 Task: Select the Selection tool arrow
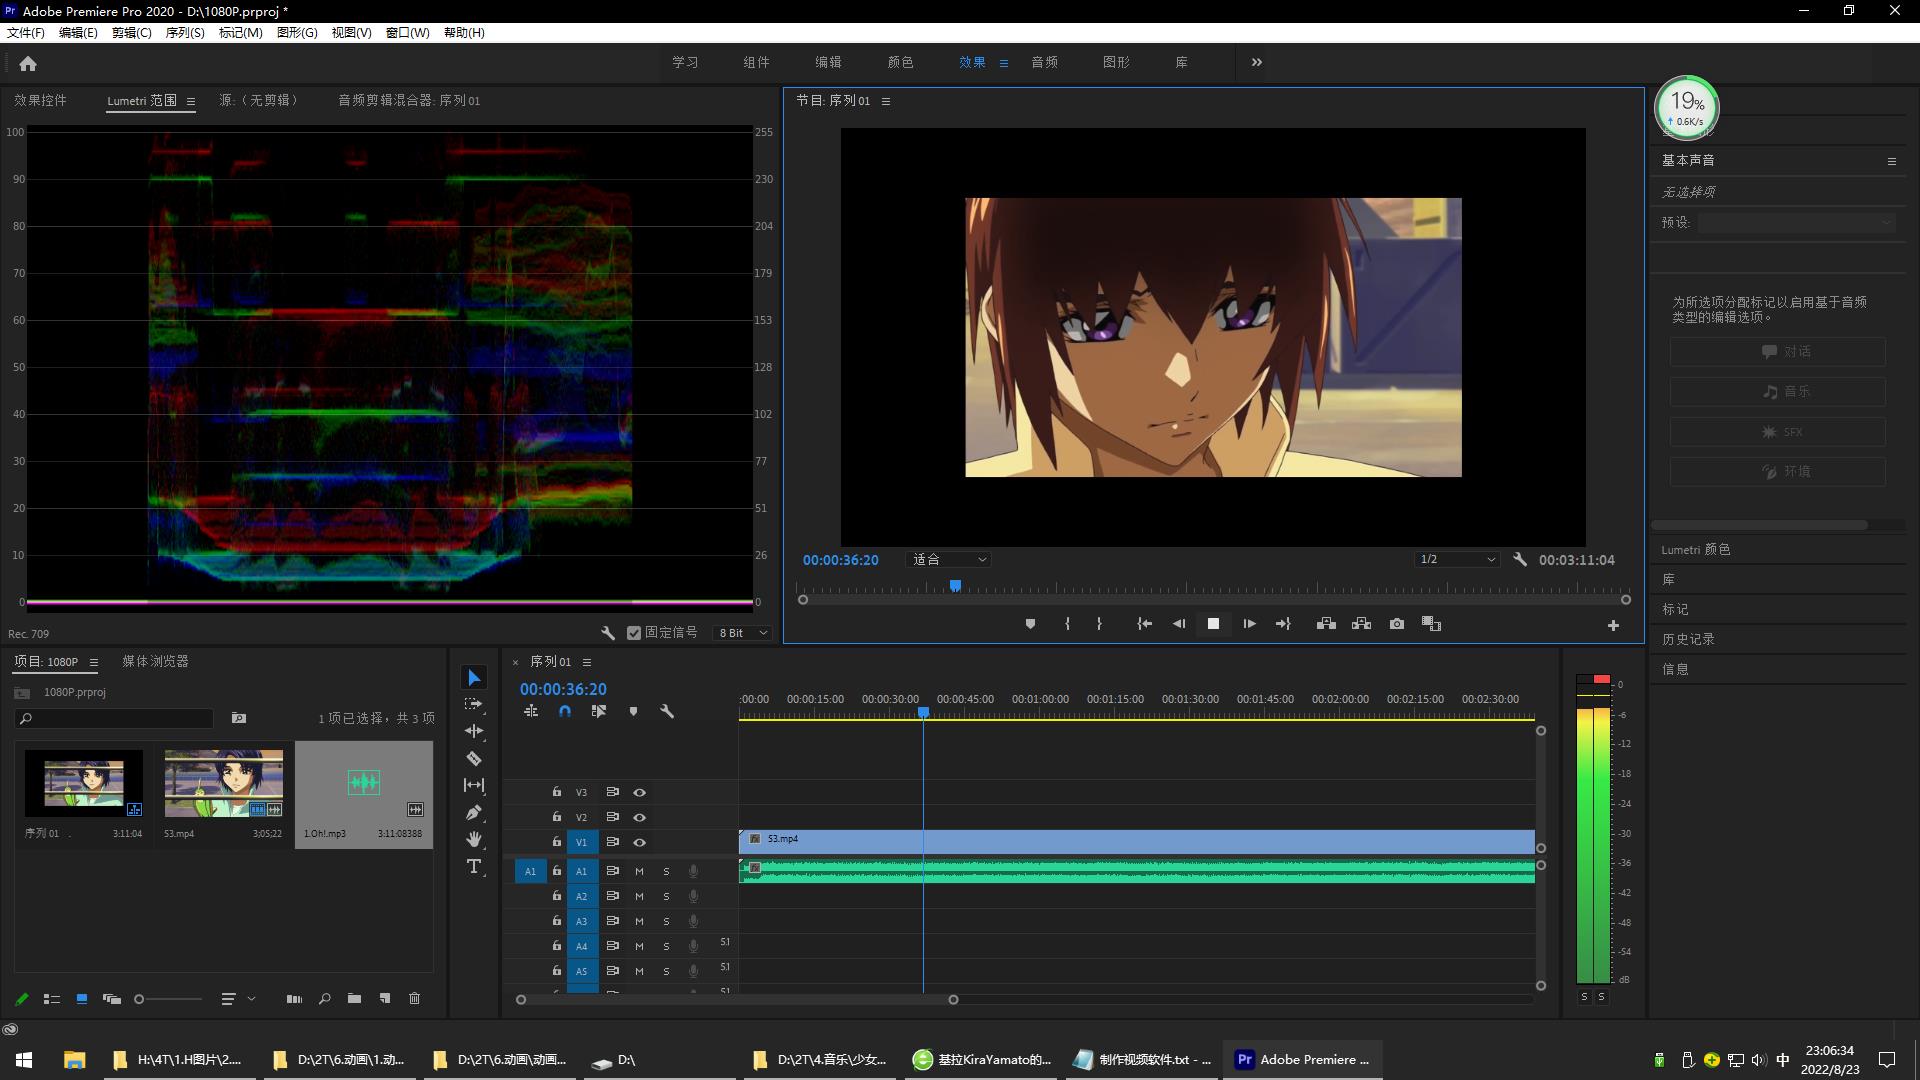click(x=474, y=678)
